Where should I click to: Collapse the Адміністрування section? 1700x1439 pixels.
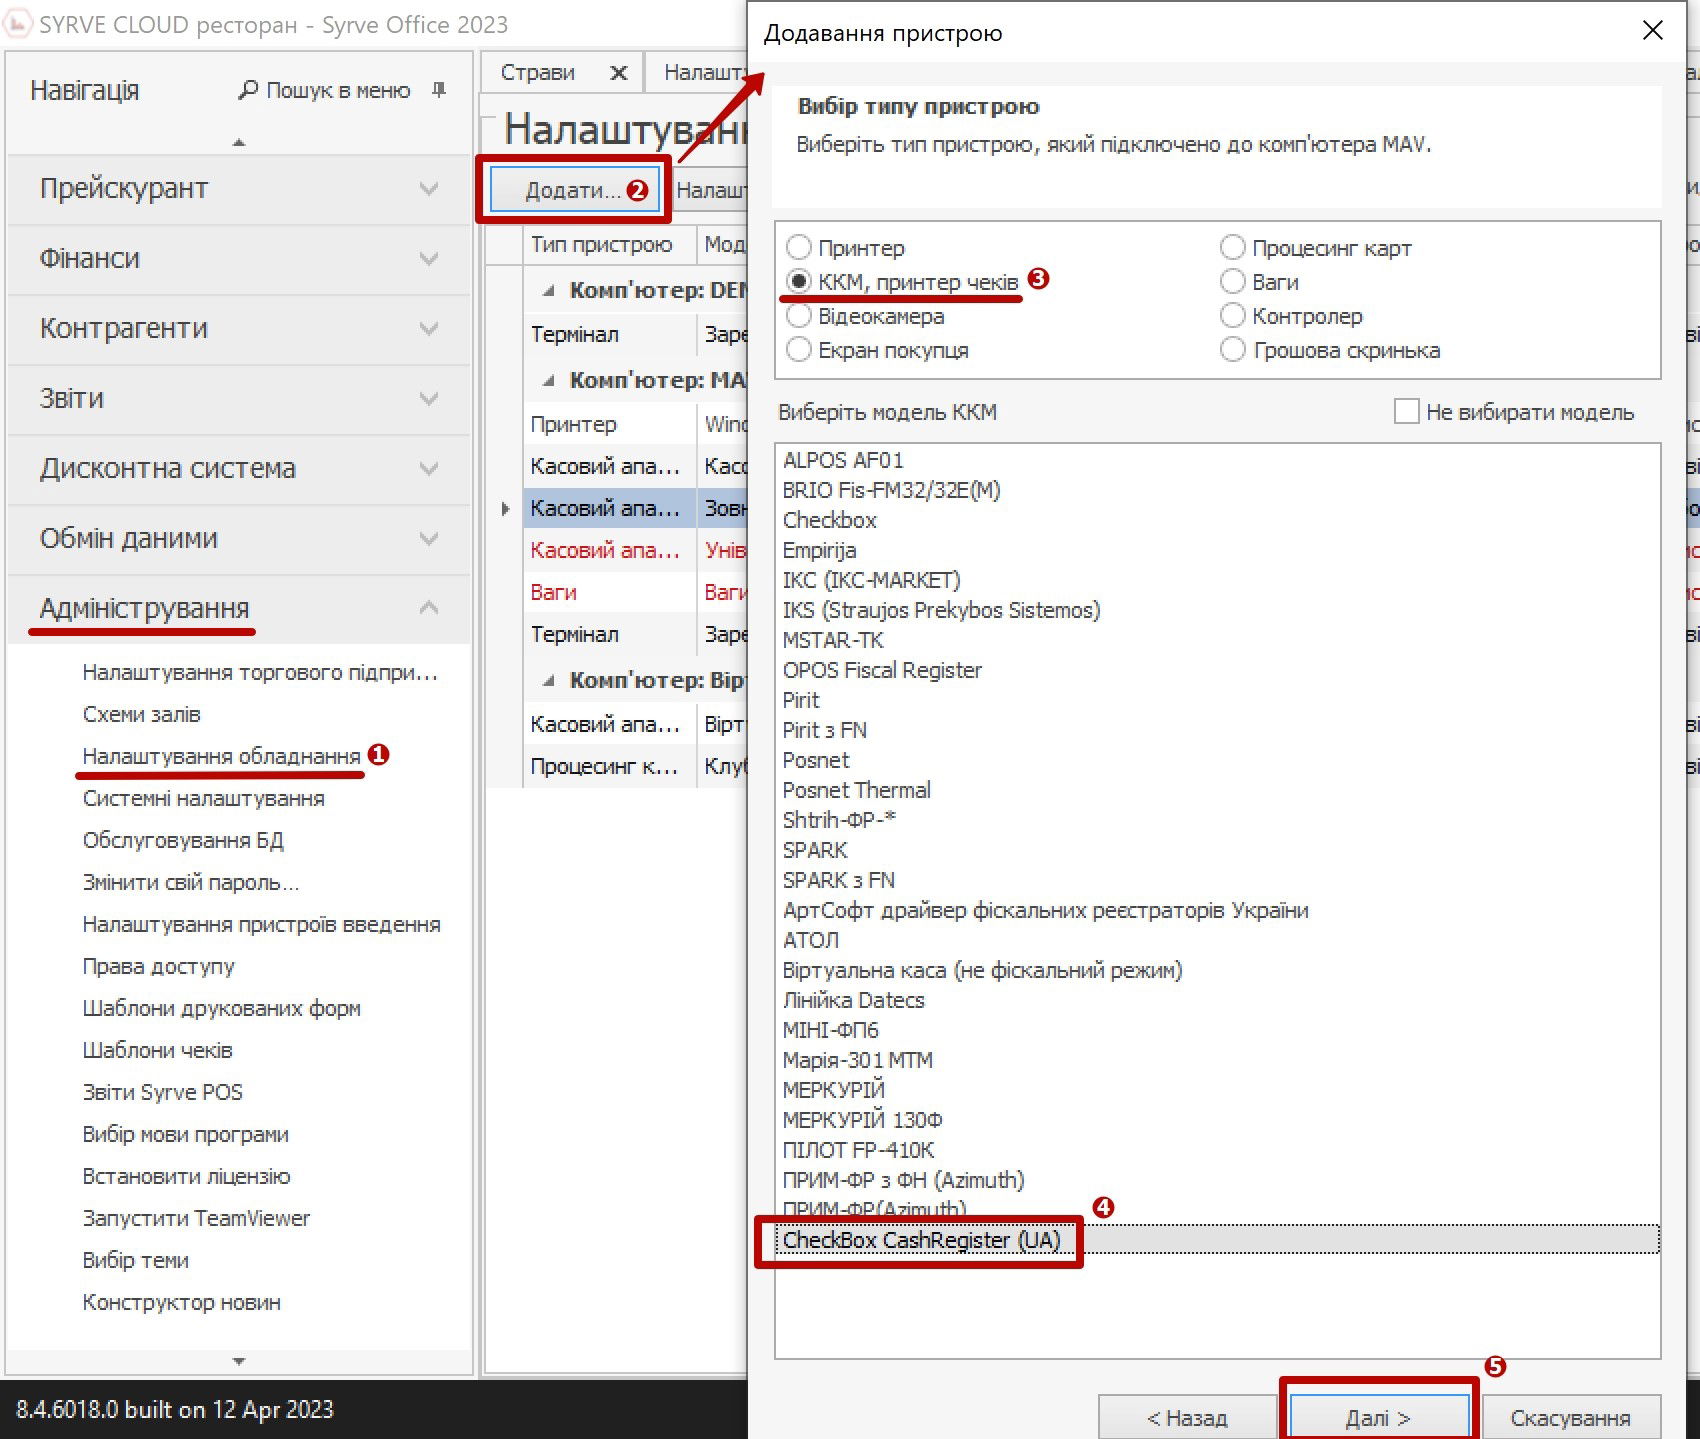click(429, 608)
